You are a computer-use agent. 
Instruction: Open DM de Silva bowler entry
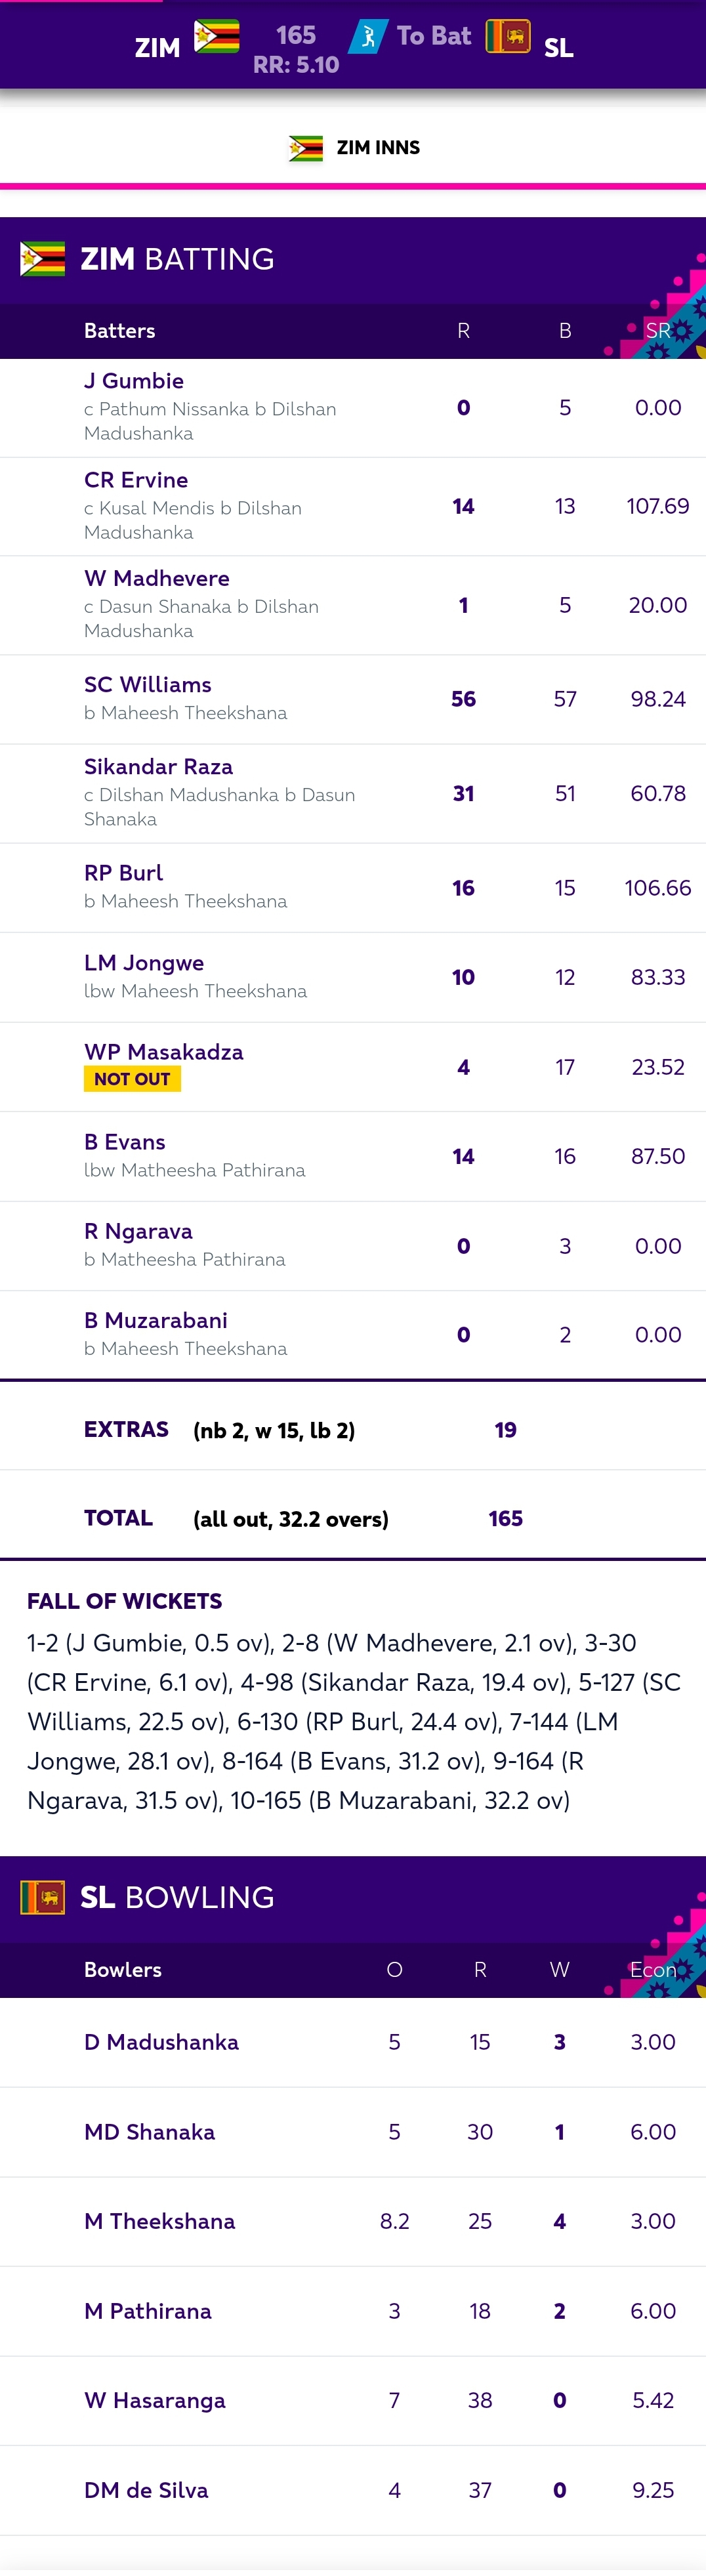[x=146, y=2490]
